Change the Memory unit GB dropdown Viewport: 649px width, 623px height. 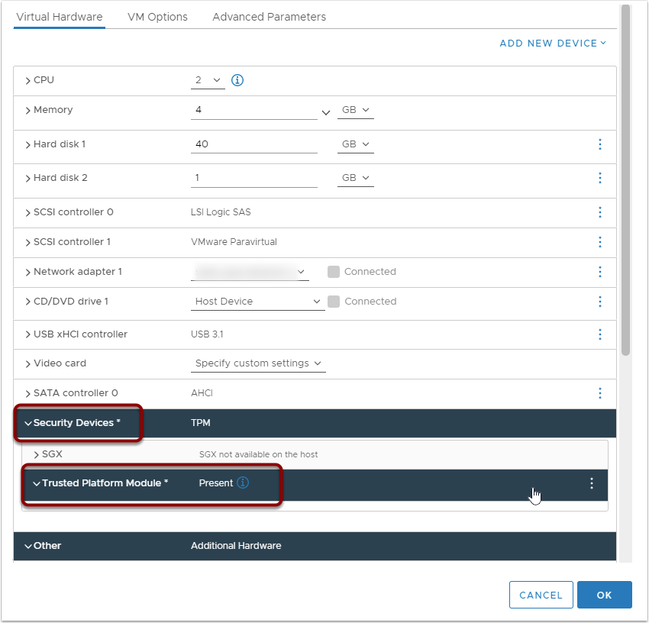356,110
